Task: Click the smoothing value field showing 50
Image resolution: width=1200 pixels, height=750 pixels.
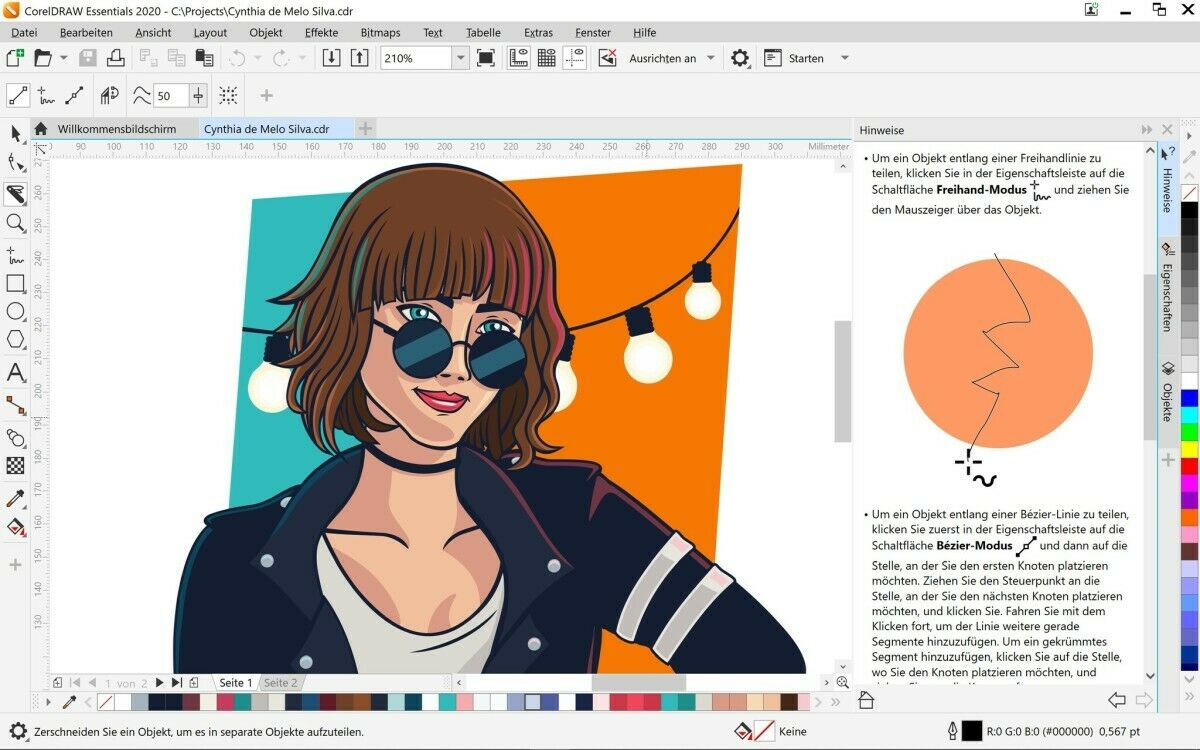Action: point(170,96)
